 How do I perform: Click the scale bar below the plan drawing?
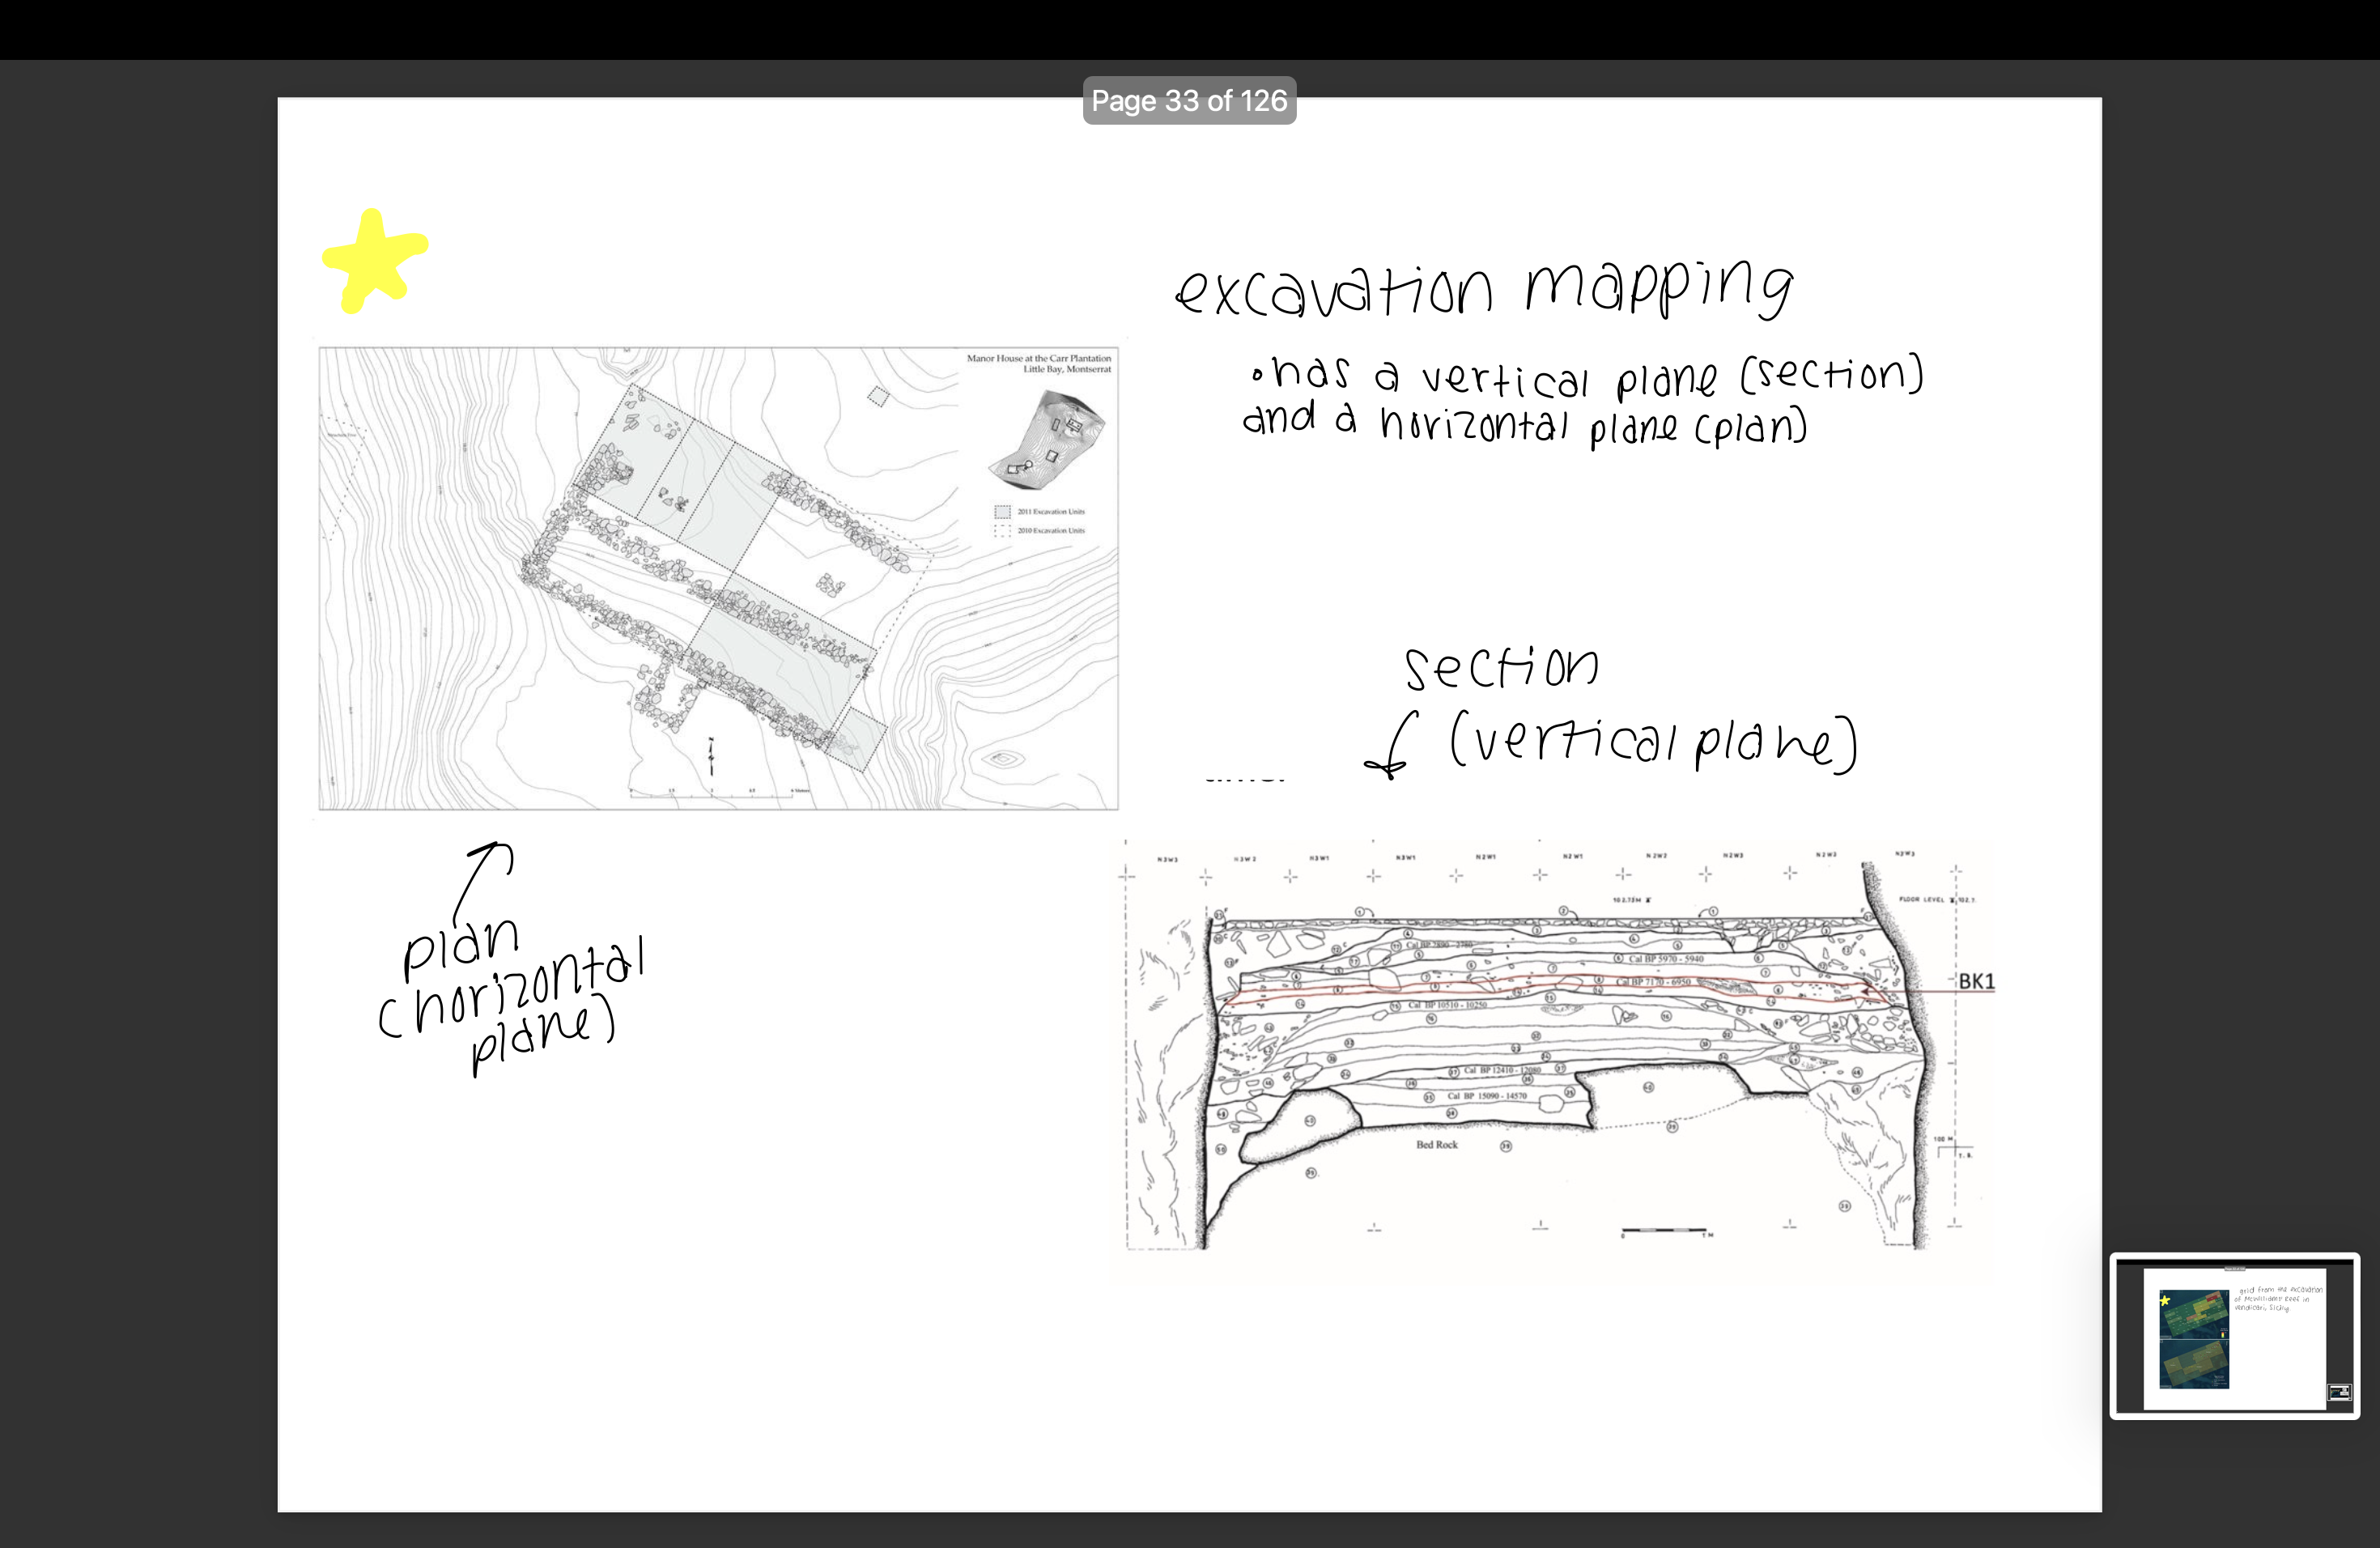712,797
